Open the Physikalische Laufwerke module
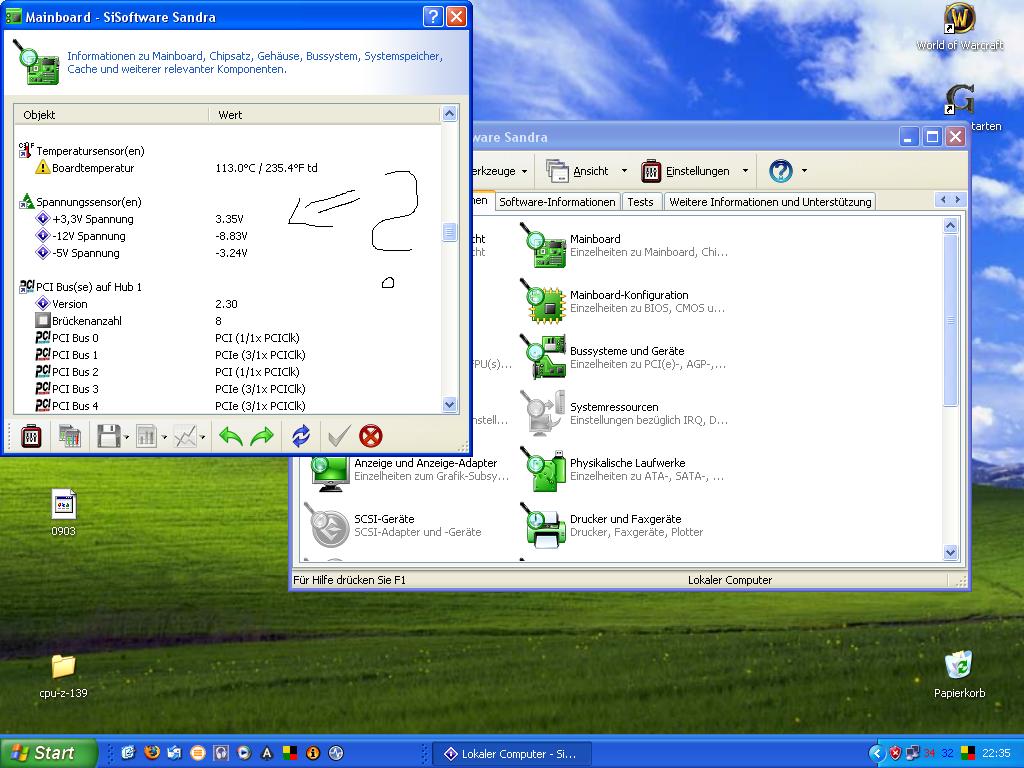 (543, 470)
